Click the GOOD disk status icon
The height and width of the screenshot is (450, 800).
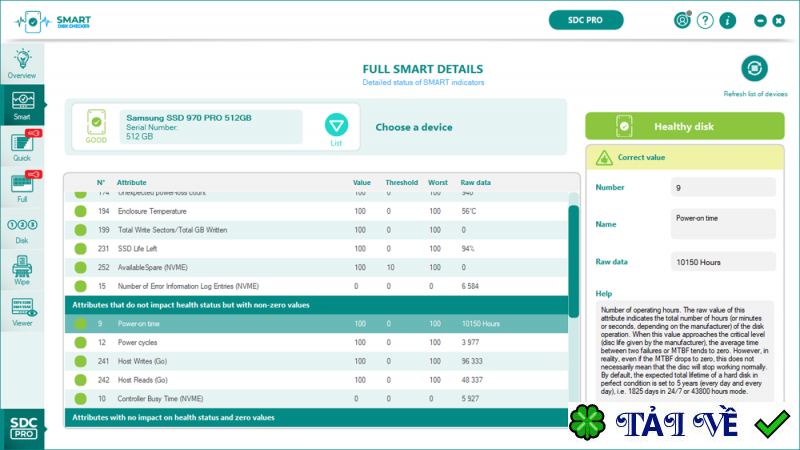[x=96, y=126]
